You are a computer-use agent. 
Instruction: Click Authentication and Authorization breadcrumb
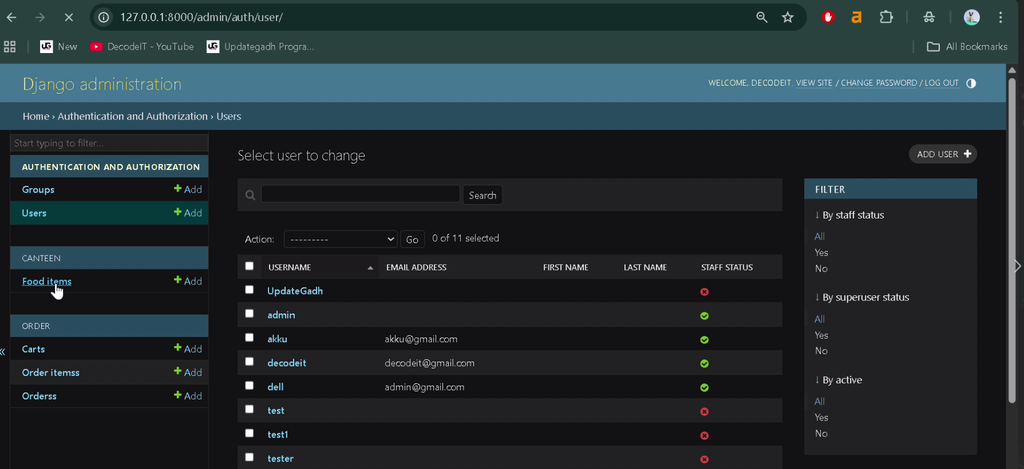point(133,116)
